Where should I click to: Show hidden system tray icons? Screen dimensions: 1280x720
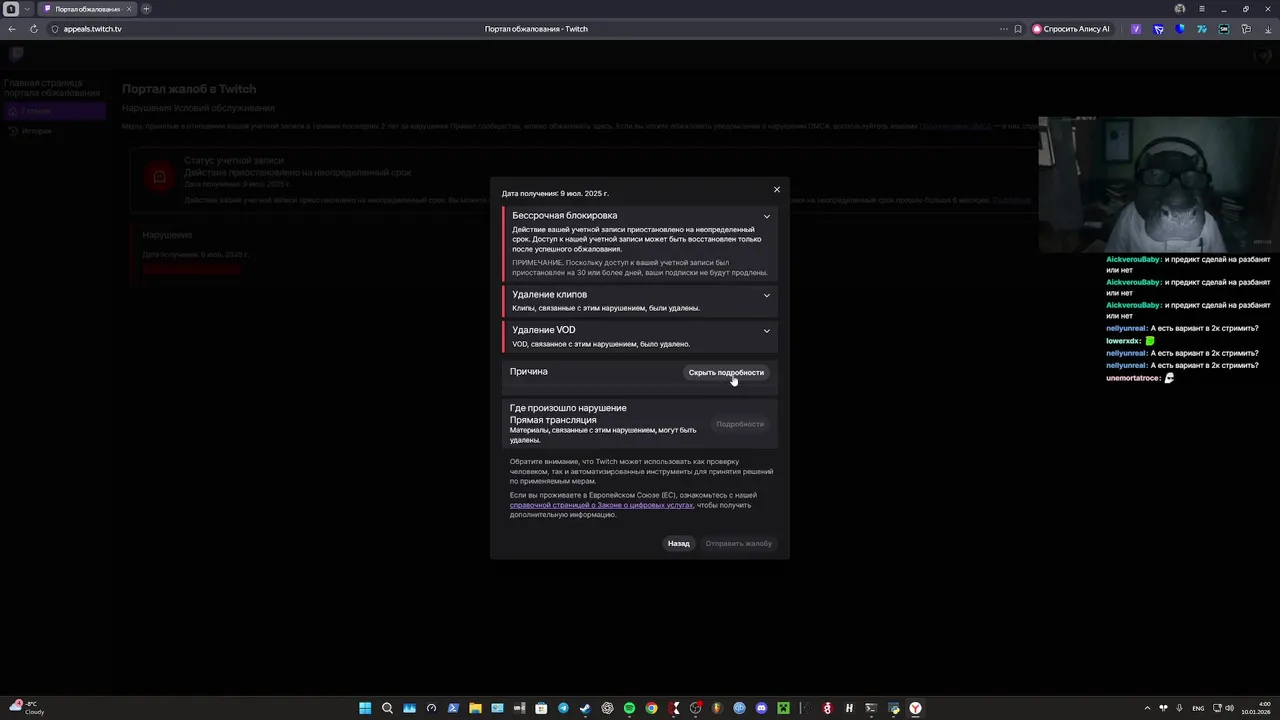(x=1147, y=708)
